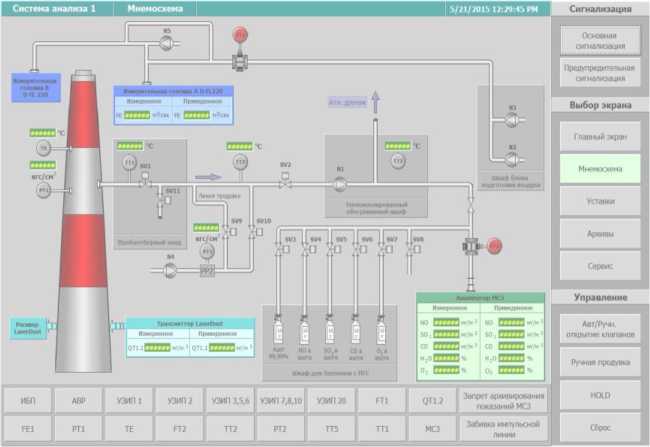Switch to the Архивы screen
The width and height of the screenshot is (650, 447).
coord(599,233)
